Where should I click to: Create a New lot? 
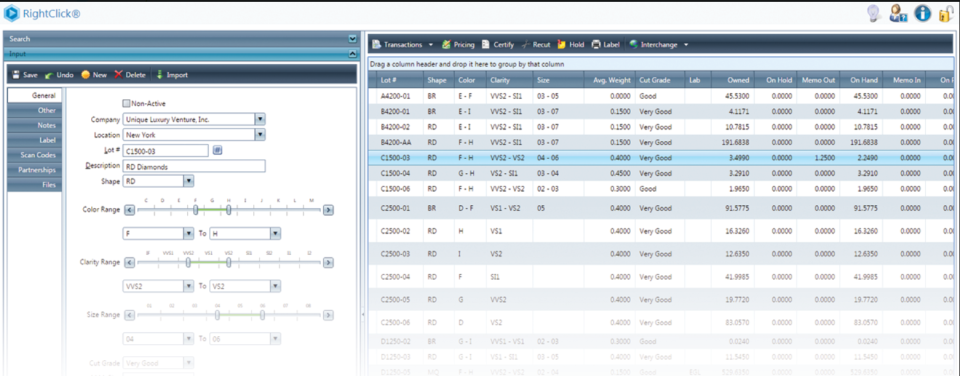(x=94, y=75)
